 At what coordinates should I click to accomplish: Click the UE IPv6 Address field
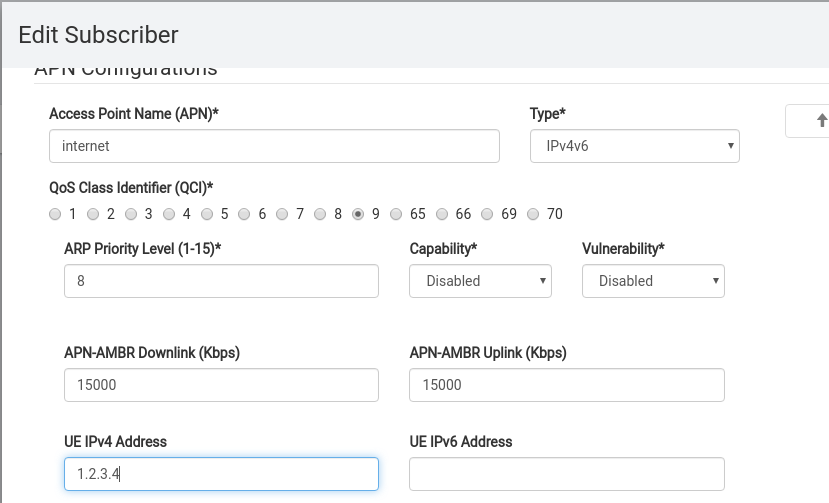pos(566,474)
